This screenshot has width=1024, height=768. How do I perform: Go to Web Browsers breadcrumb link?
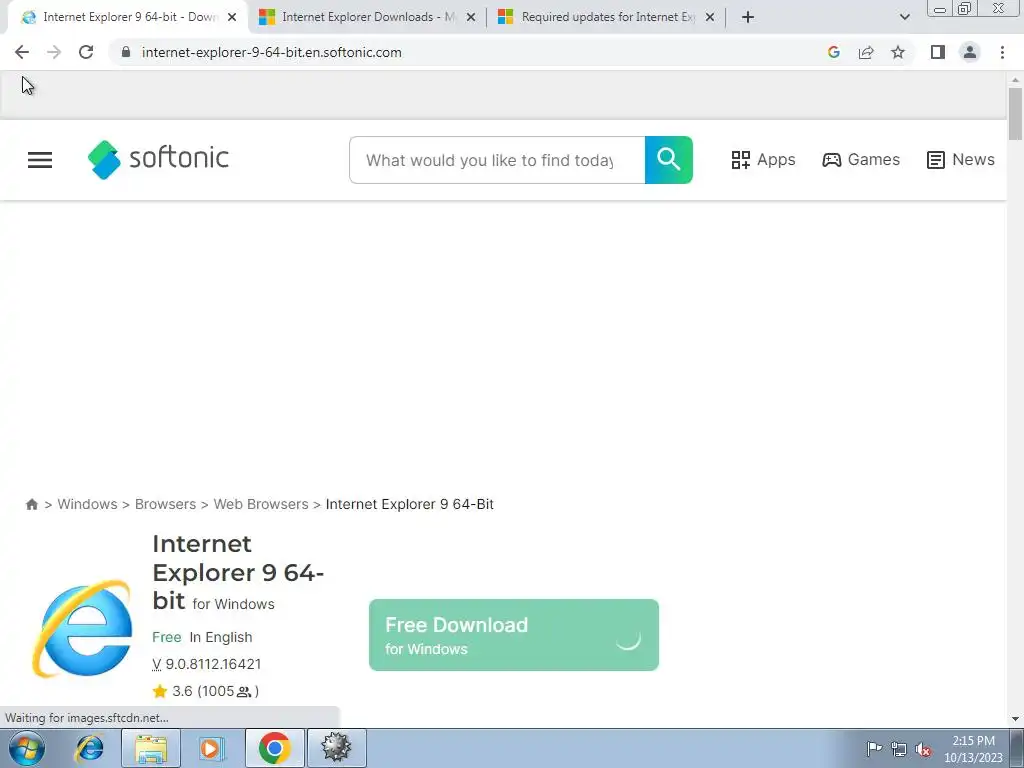pos(261,504)
